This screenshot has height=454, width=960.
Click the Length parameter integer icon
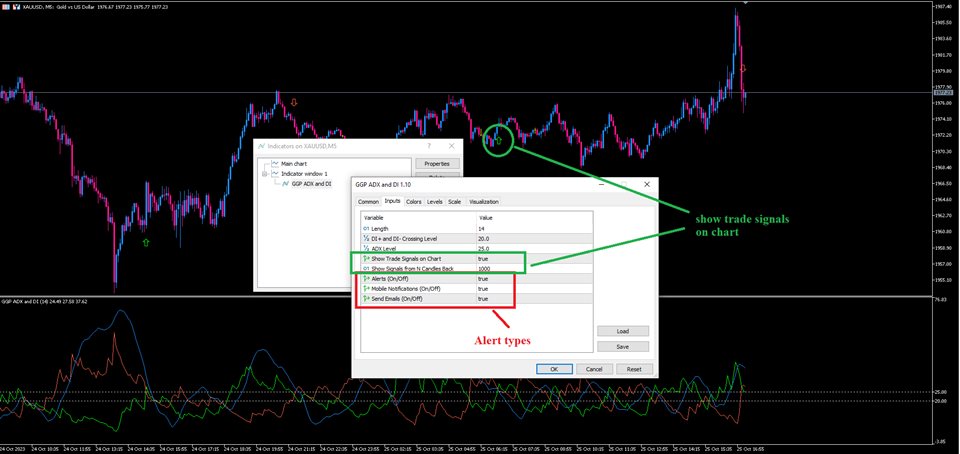coord(366,228)
